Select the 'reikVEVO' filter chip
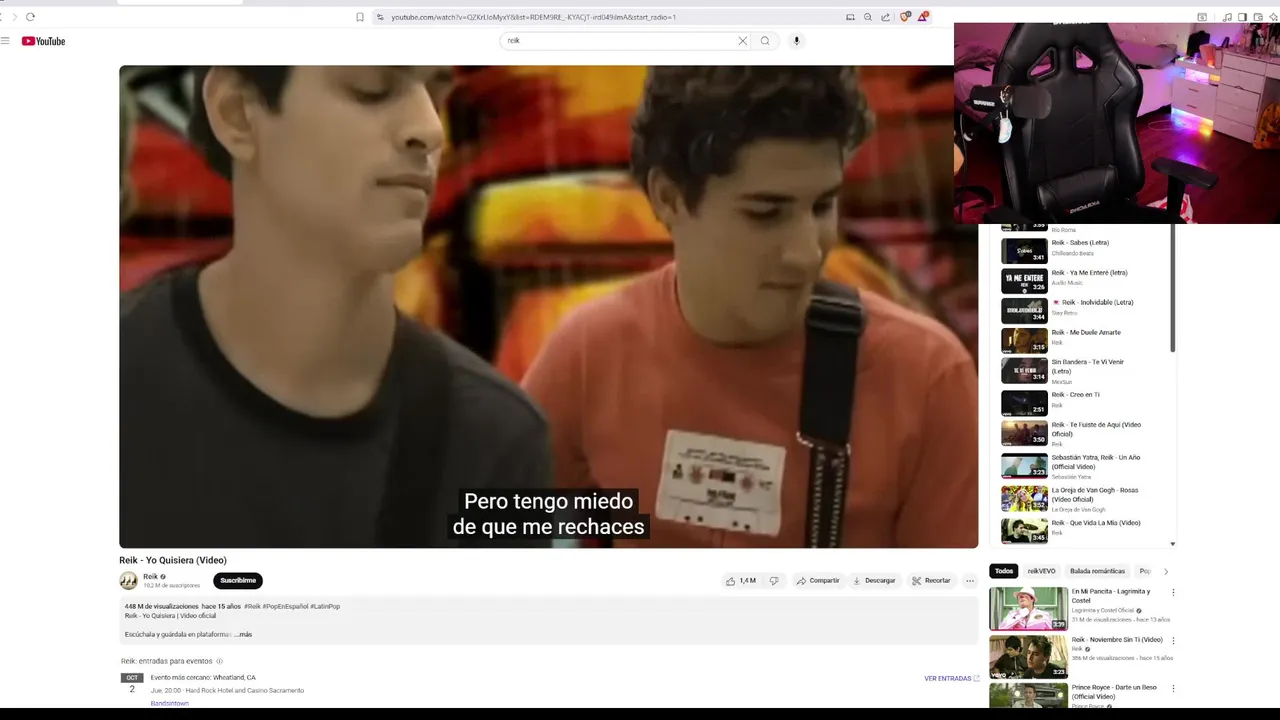1280x720 pixels. pyautogui.click(x=1041, y=571)
